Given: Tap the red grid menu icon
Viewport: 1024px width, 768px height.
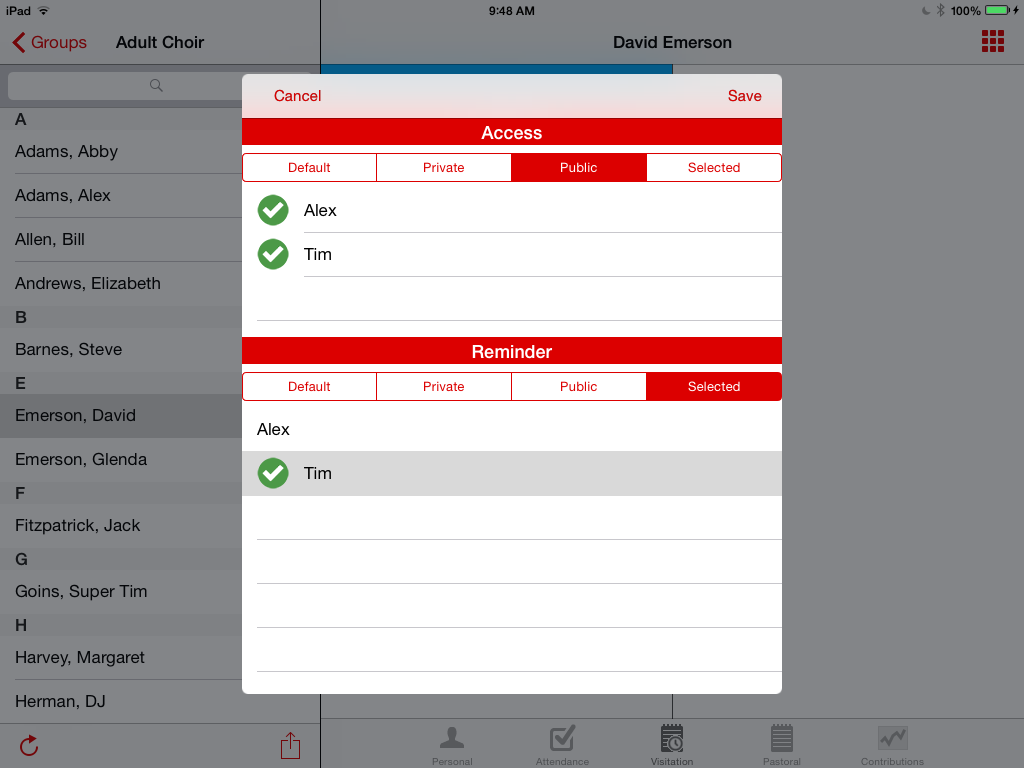Looking at the screenshot, I should [992, 41].
